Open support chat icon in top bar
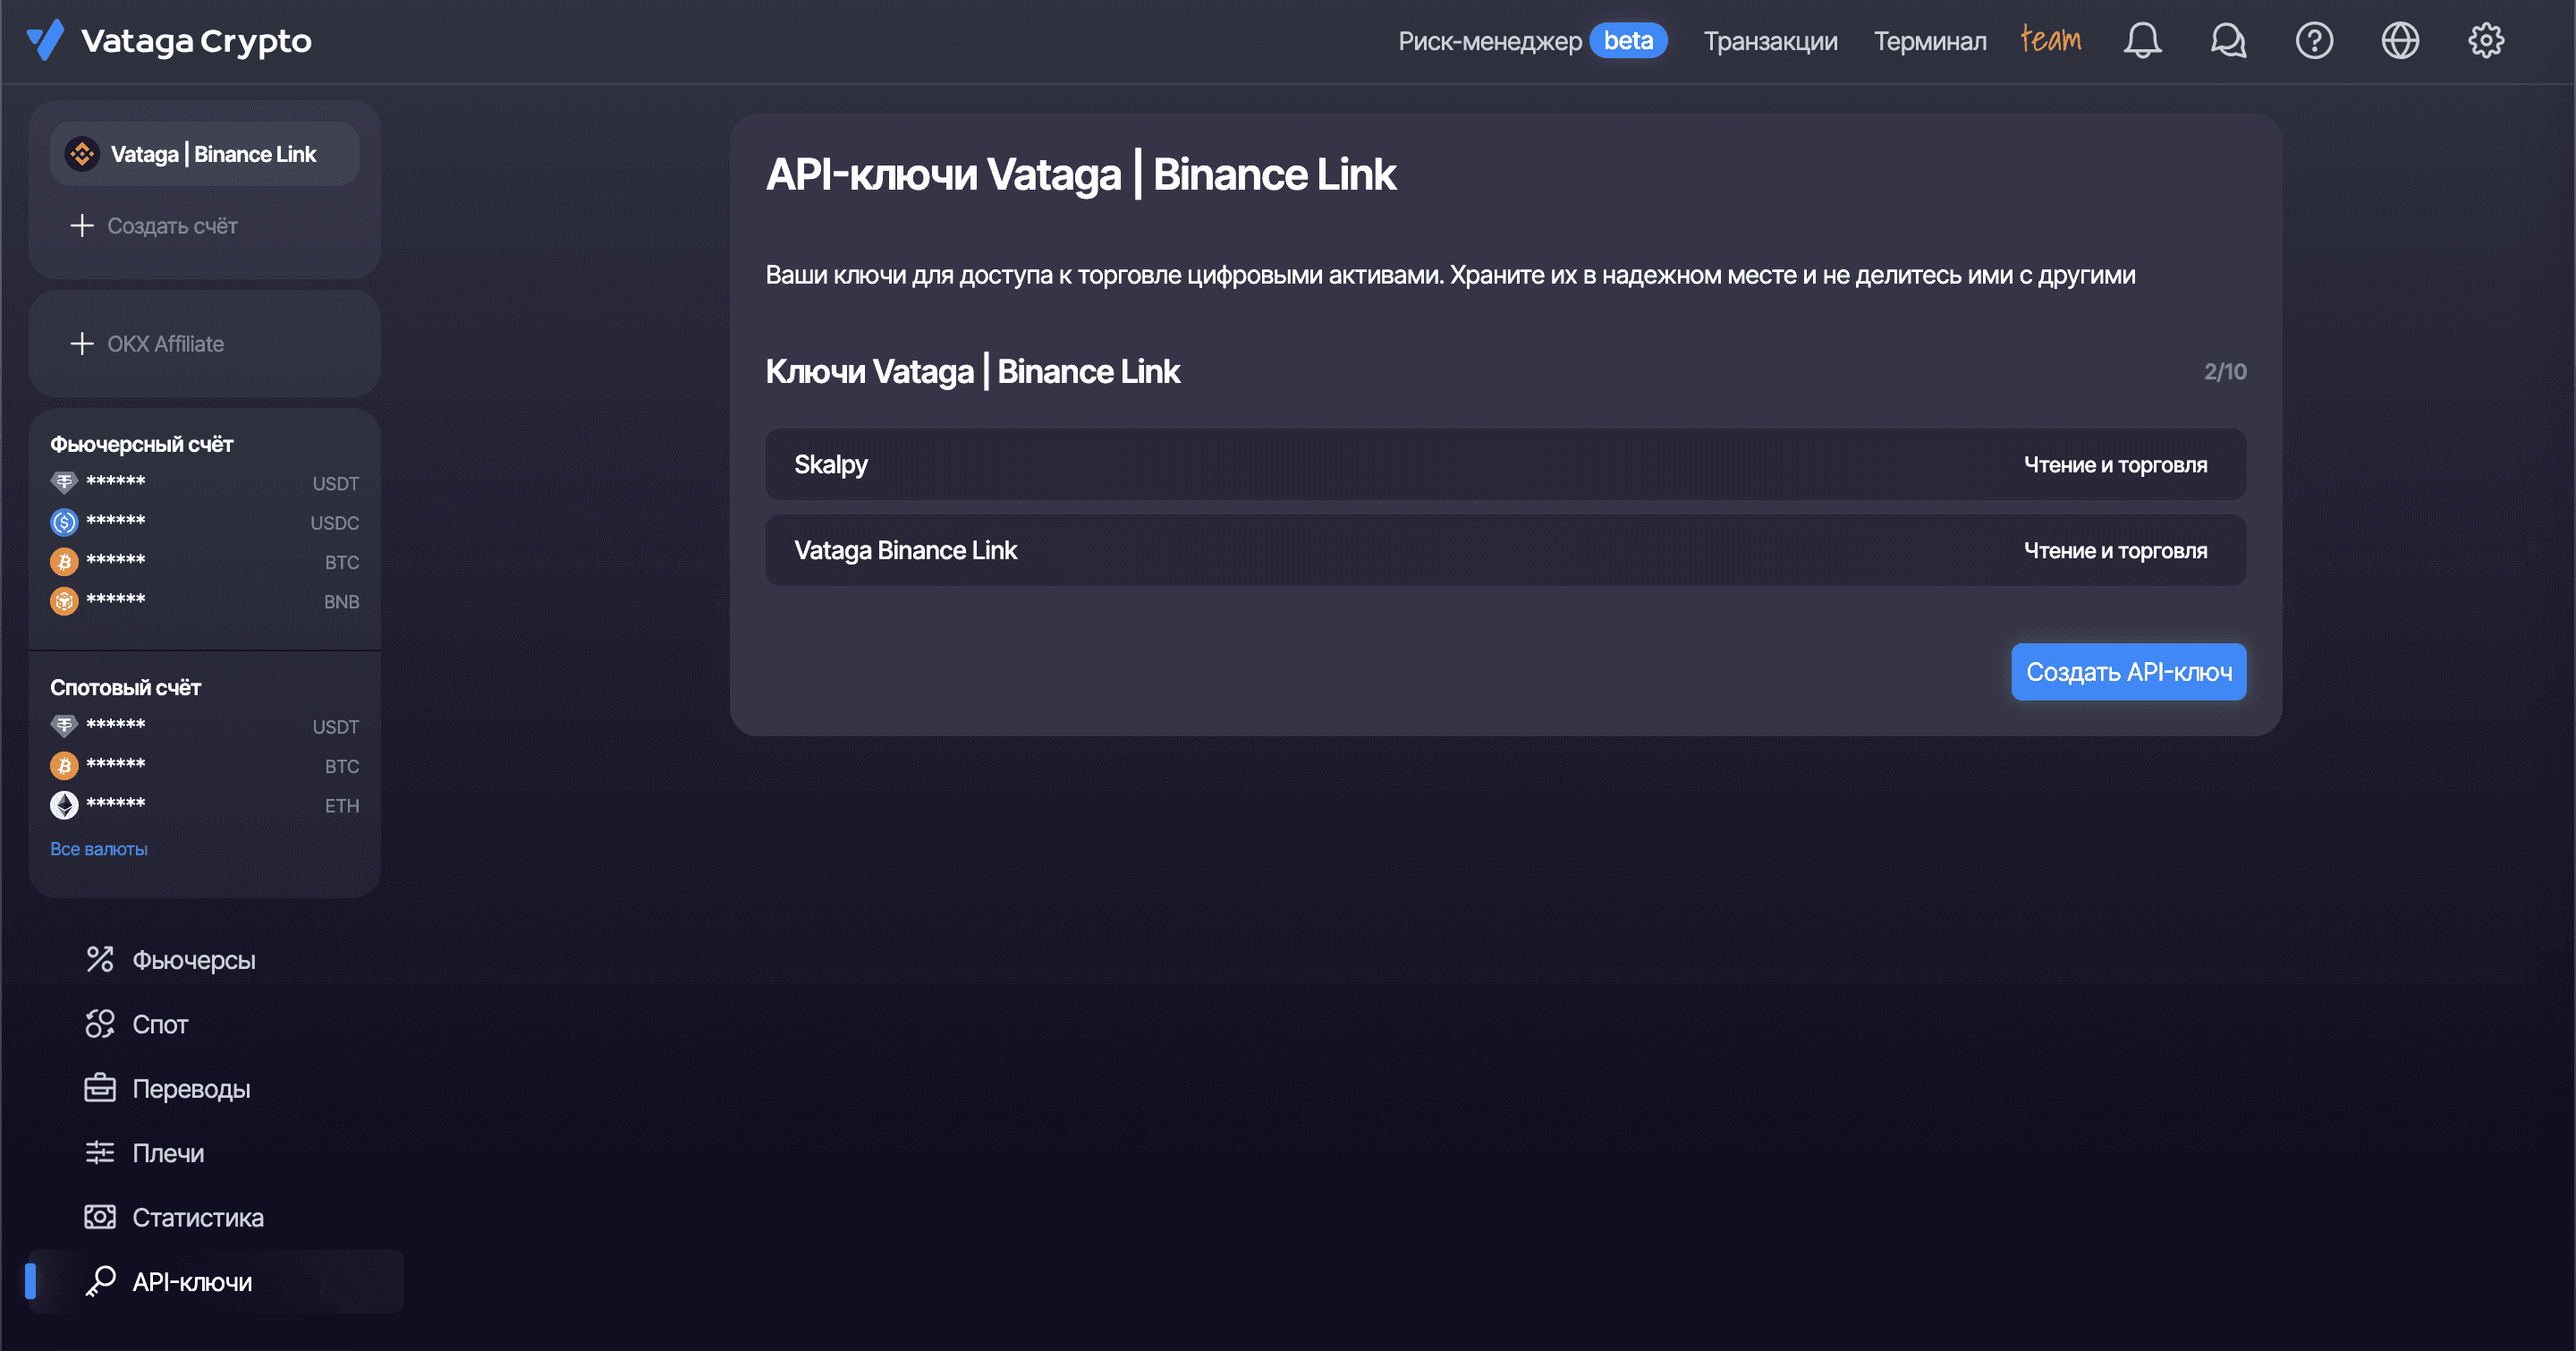The width and height of the screenshot is (2576, 1351). (x=2228, y=41)
